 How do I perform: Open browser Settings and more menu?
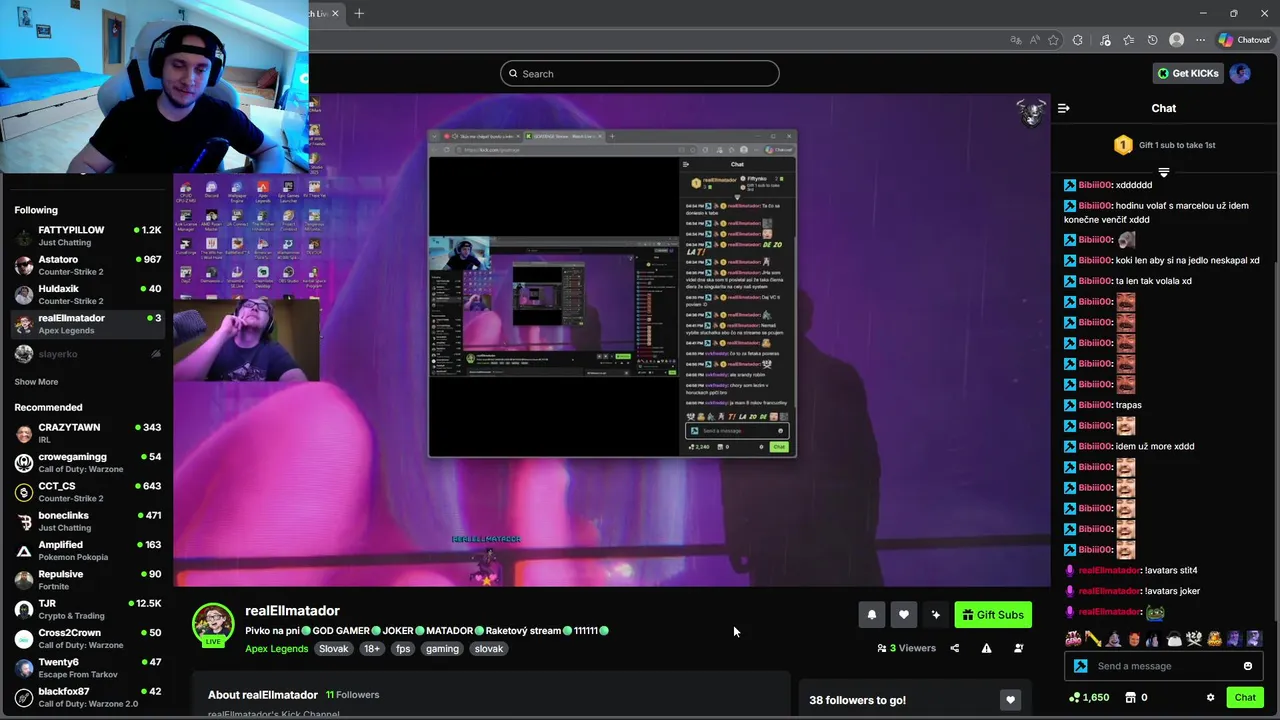coord(1200,40)
